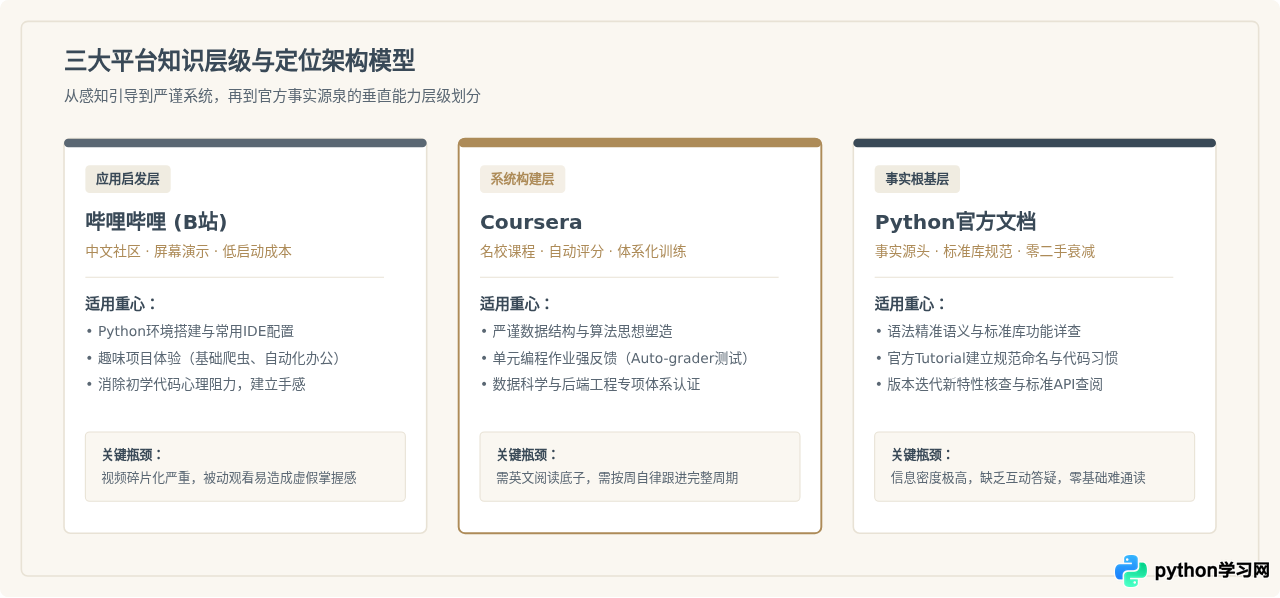This screenshot has width=1280, height=598.
Task: Click the bullet 严谨数据结构与算法思想塑造
Action: 577,331
